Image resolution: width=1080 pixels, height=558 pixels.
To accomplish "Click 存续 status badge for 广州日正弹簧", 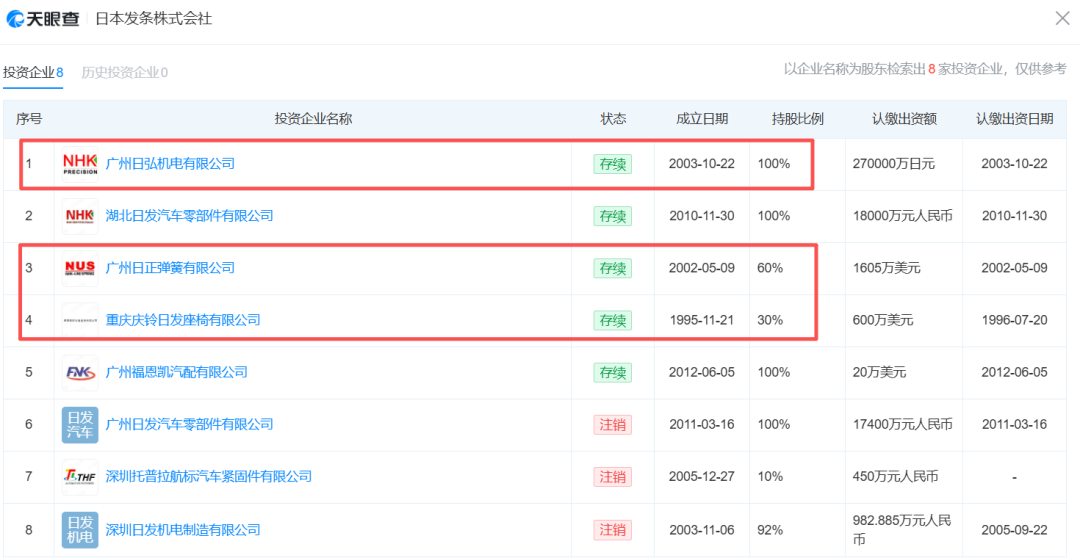I will [x=613, y=268].
